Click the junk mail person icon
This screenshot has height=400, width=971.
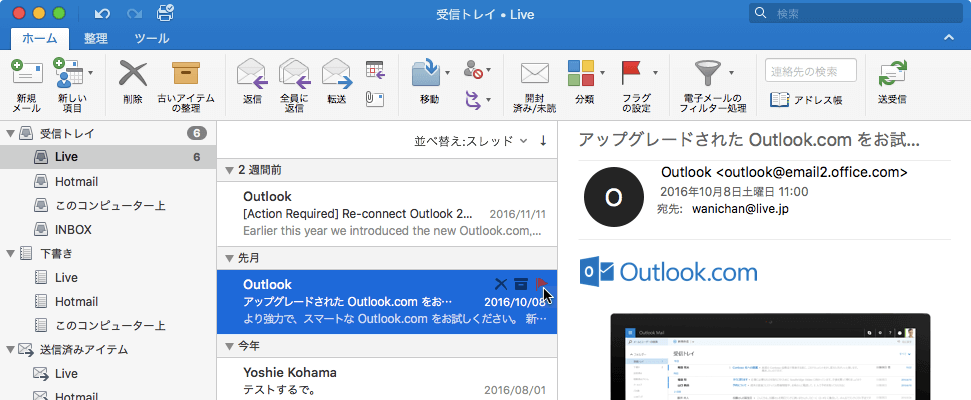pyautogui.click(x=472, y=70)
